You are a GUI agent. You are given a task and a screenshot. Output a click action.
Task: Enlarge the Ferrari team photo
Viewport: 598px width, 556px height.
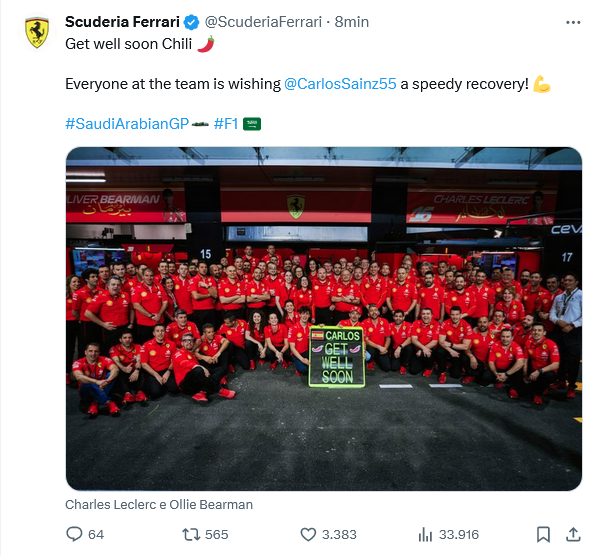pyautogui.click(x=324, y=319)
